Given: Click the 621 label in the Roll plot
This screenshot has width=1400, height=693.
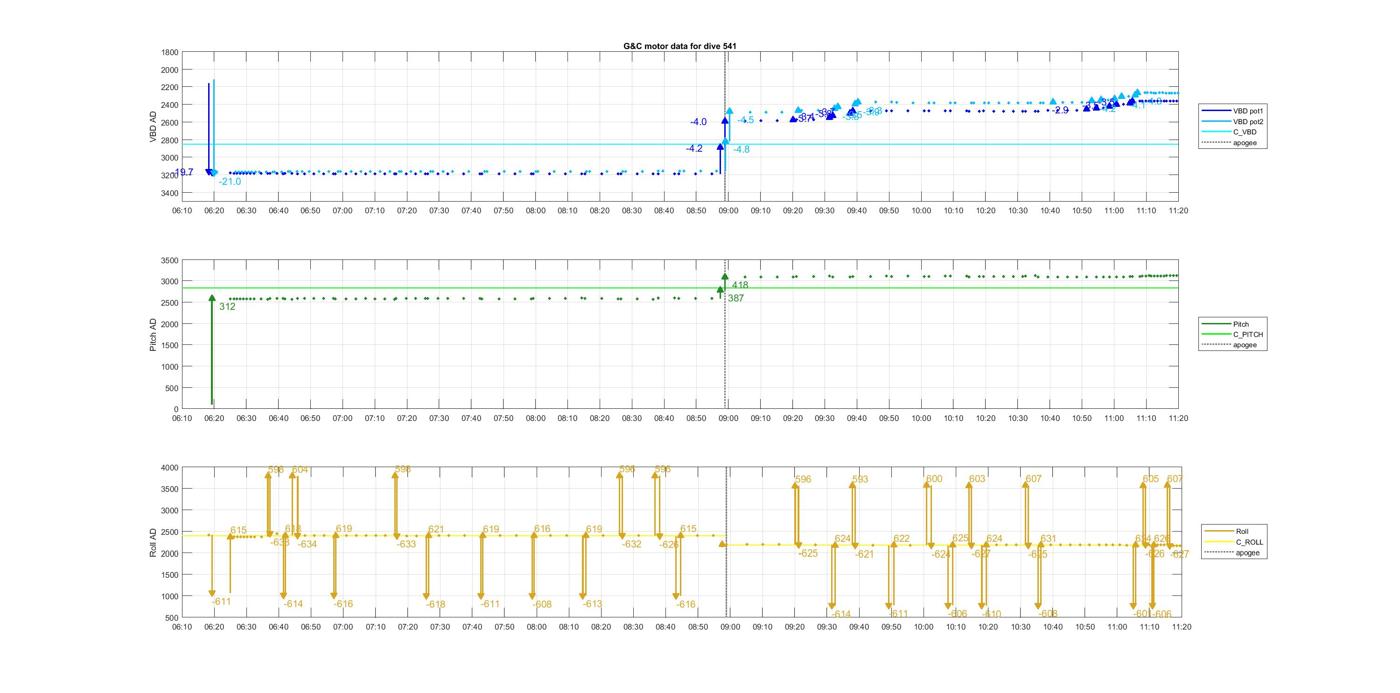Looking at the screenshot, I should tap(436, 529).
